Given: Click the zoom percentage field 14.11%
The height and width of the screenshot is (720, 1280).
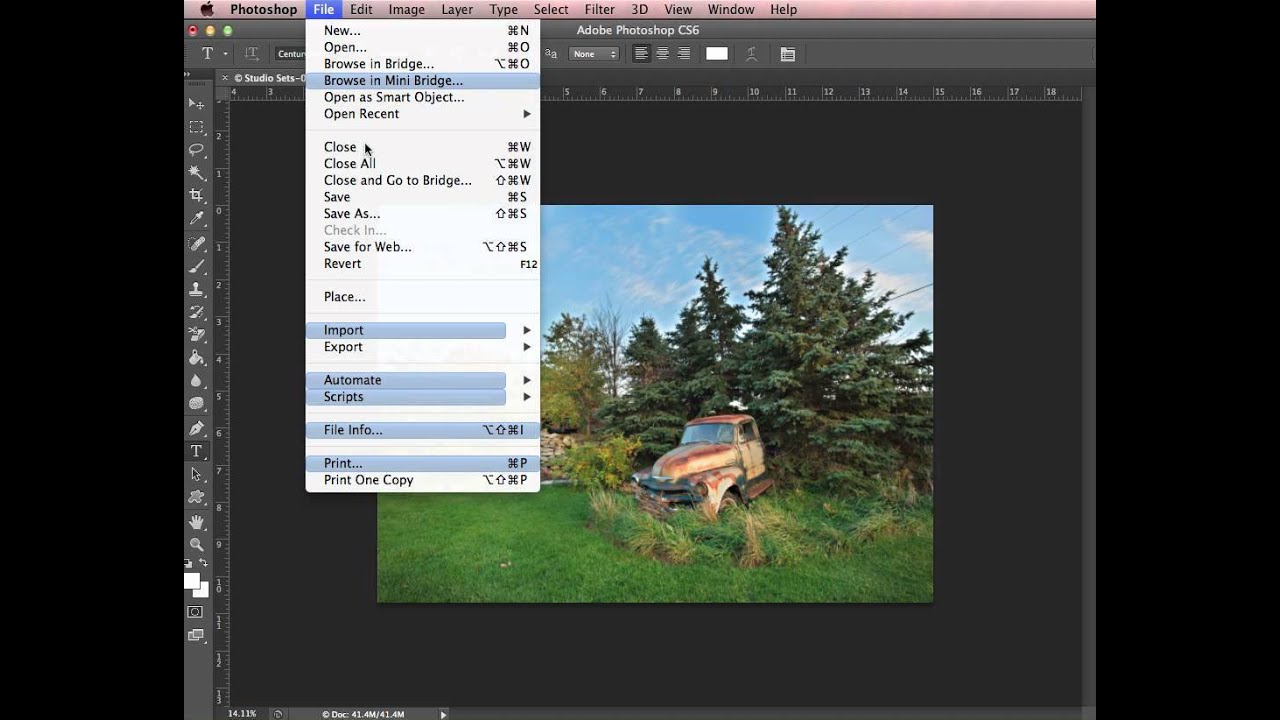Looking at the screenshot, I should pos(242,714).
